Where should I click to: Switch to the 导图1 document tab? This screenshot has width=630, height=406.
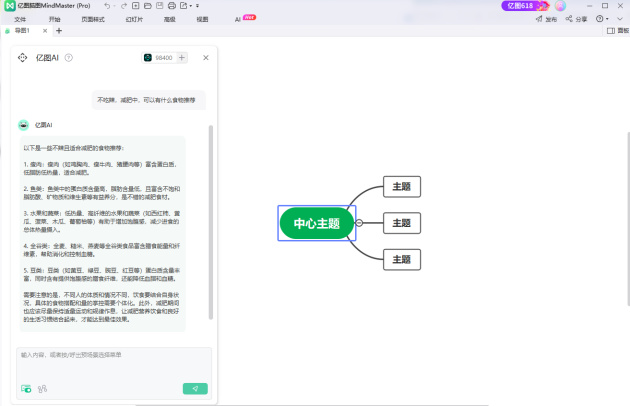pyautogui.click(x=22, y=31)
